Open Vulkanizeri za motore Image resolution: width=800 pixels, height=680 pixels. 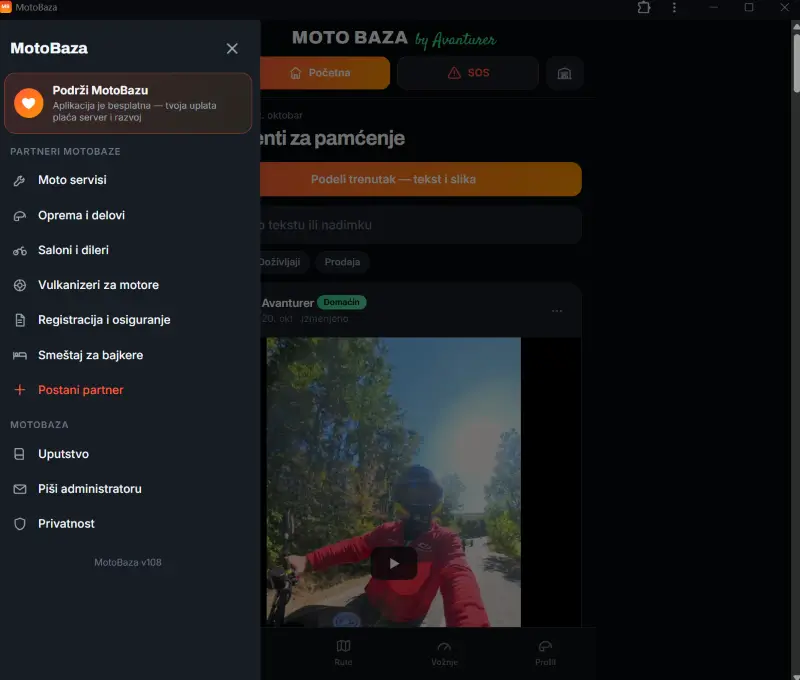[128, 285]
